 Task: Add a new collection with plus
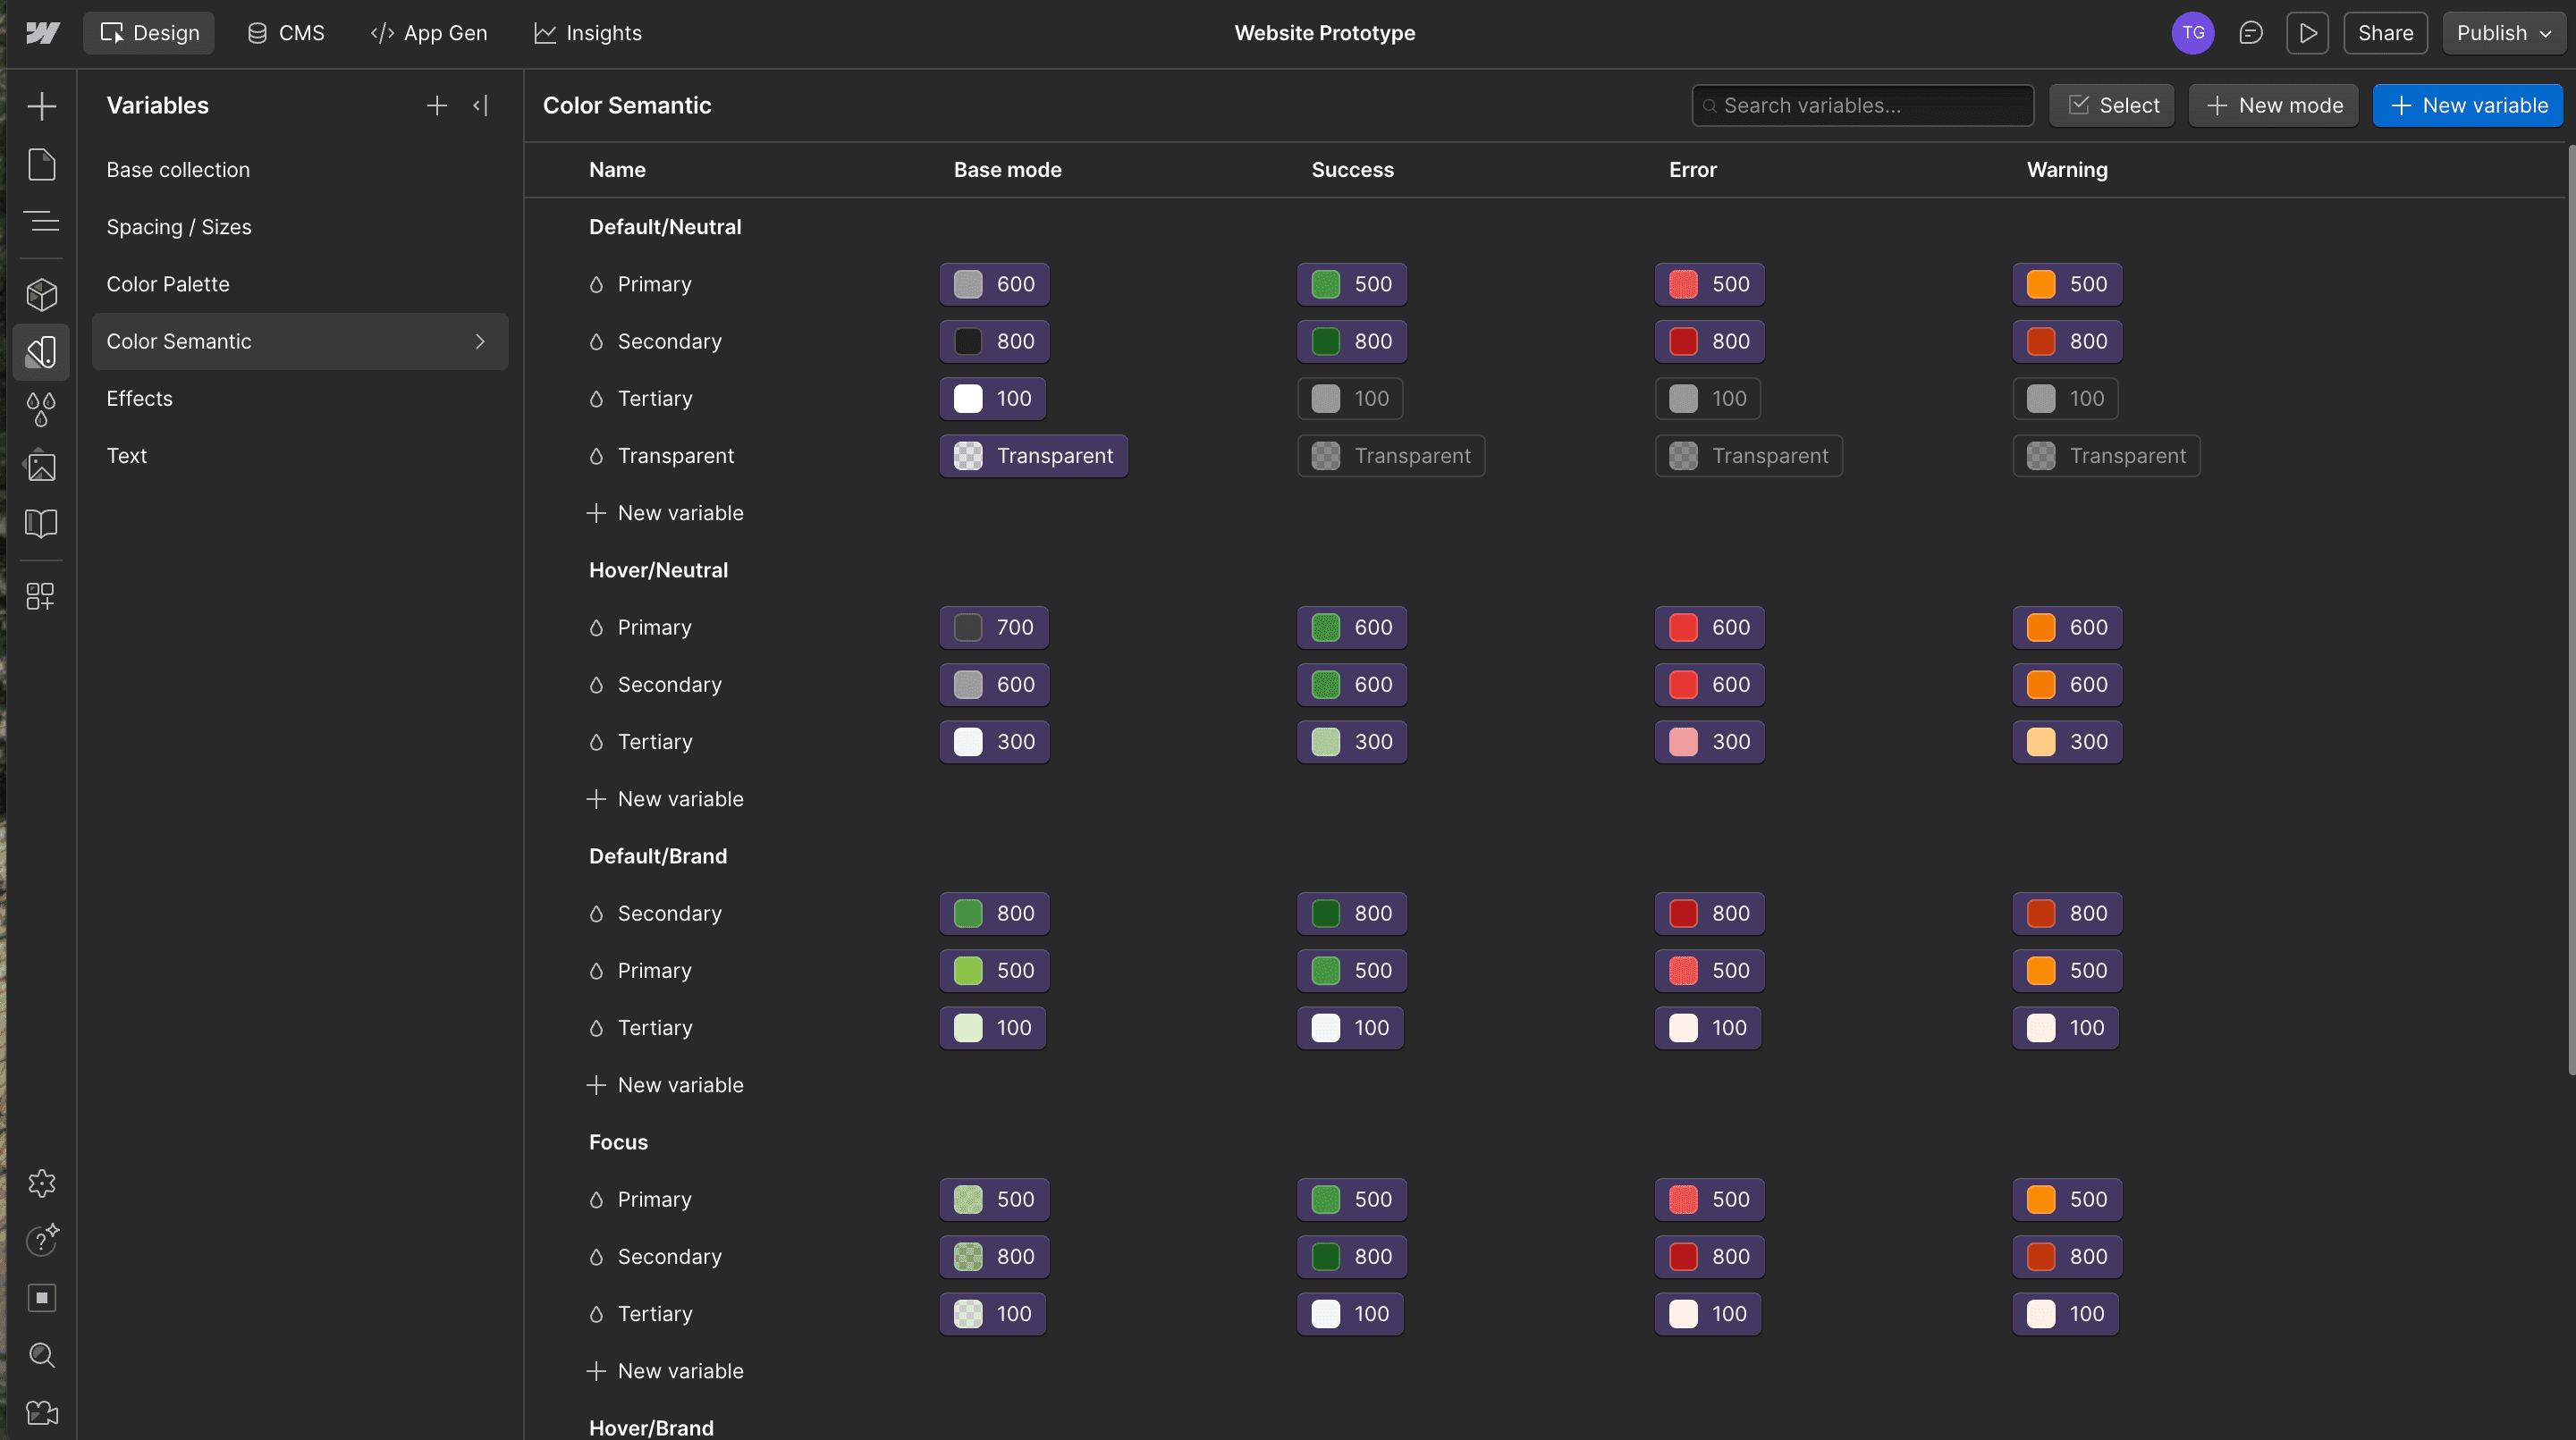pyautogui.click(x=436, y=106)
